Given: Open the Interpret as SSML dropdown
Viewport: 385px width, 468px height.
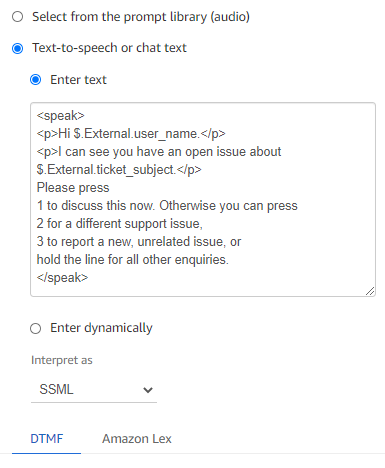Looking at the screenshot, I should point(94,389).
